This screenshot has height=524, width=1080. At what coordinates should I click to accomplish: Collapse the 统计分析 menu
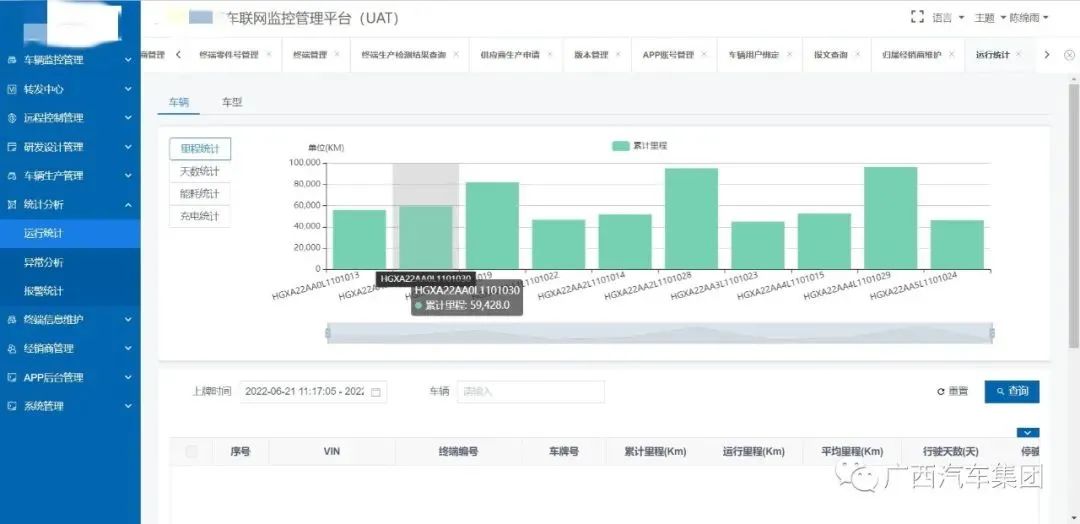point(128,205)
